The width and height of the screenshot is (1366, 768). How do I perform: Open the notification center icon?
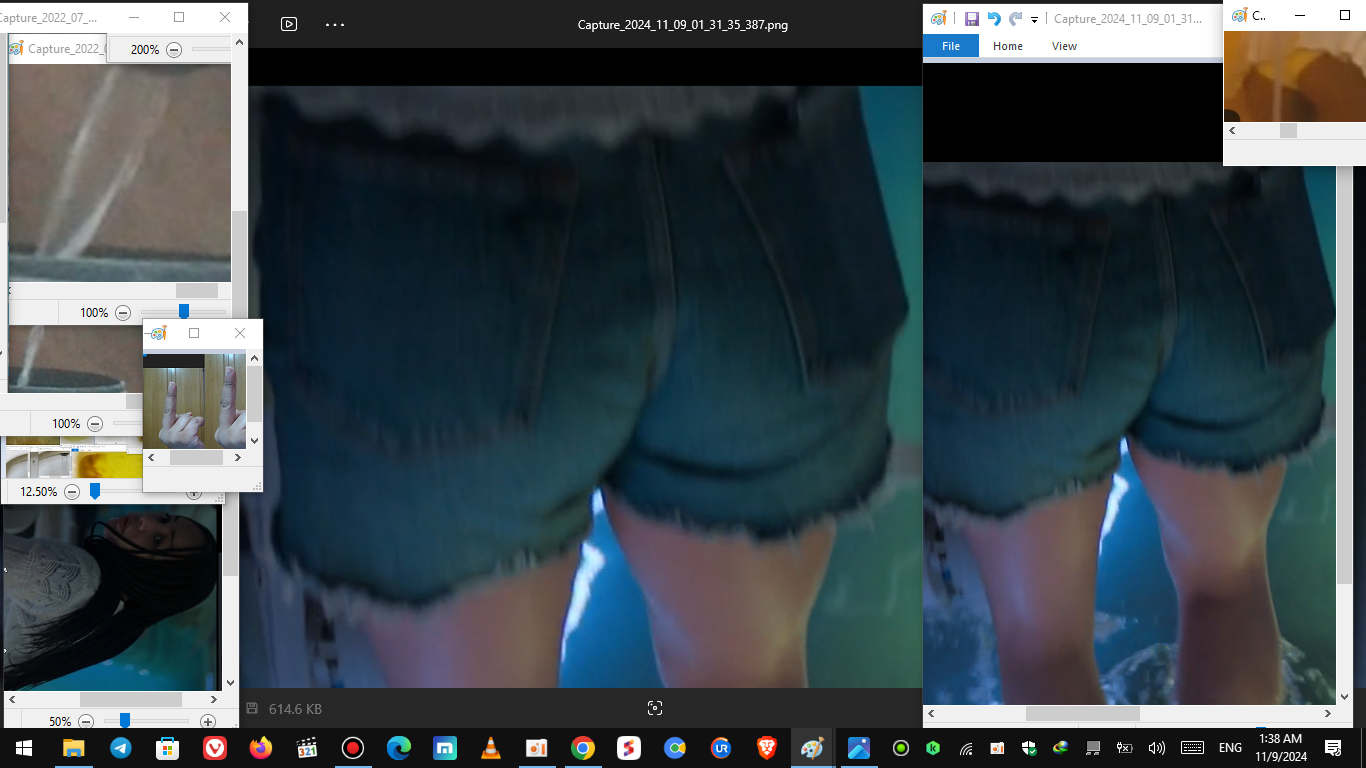pos(1332,748)
